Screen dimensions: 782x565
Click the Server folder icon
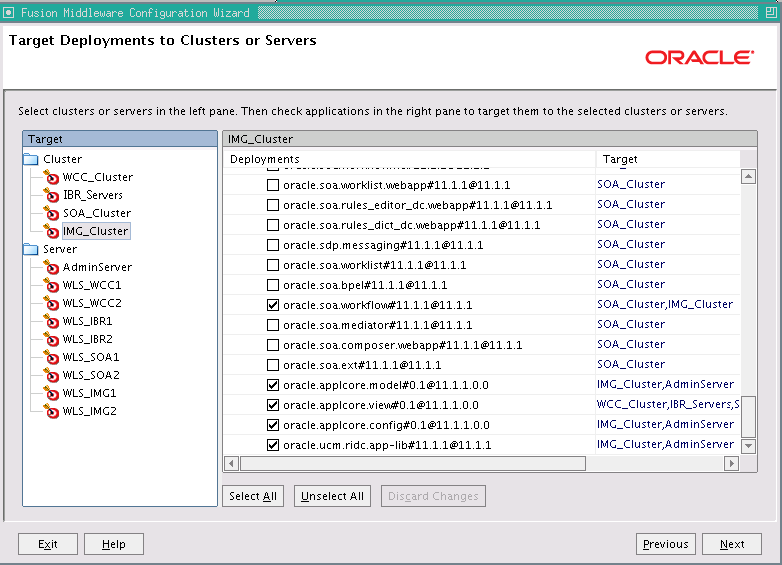click(31, 249)
